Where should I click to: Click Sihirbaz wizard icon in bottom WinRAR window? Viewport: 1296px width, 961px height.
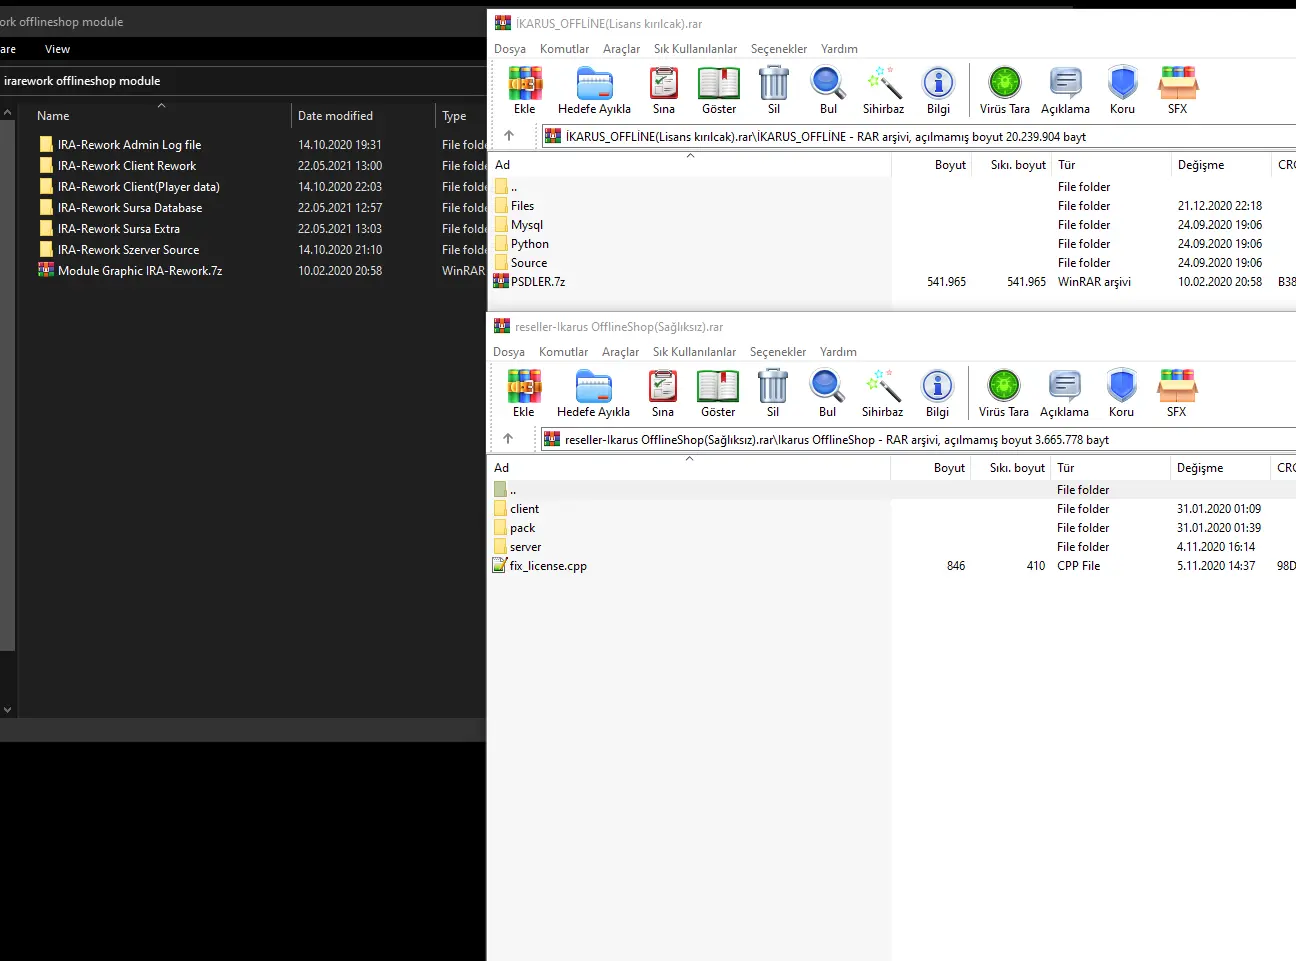[882, 392]
